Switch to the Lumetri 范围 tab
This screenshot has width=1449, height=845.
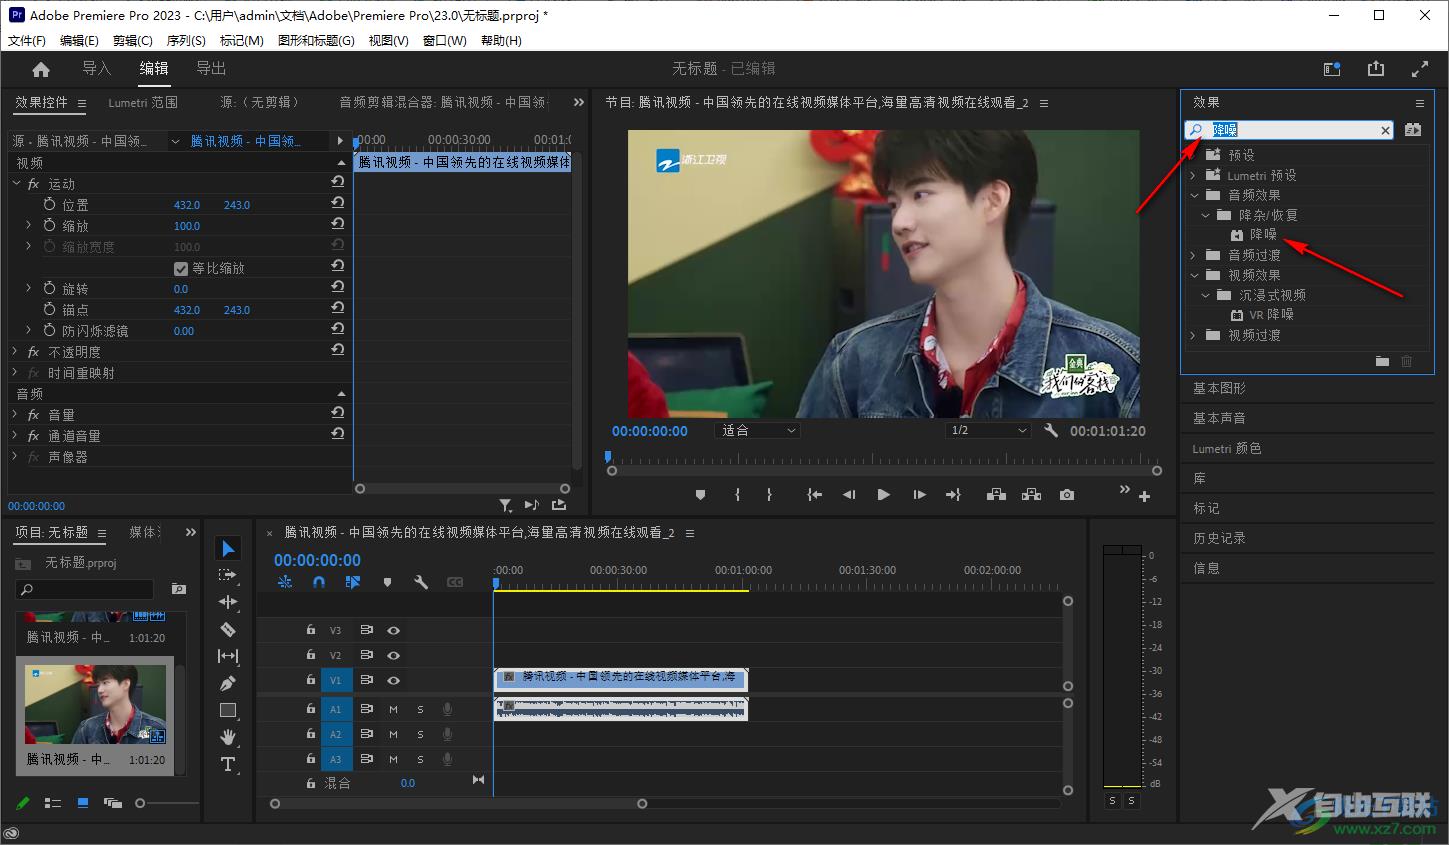(143, 102)
